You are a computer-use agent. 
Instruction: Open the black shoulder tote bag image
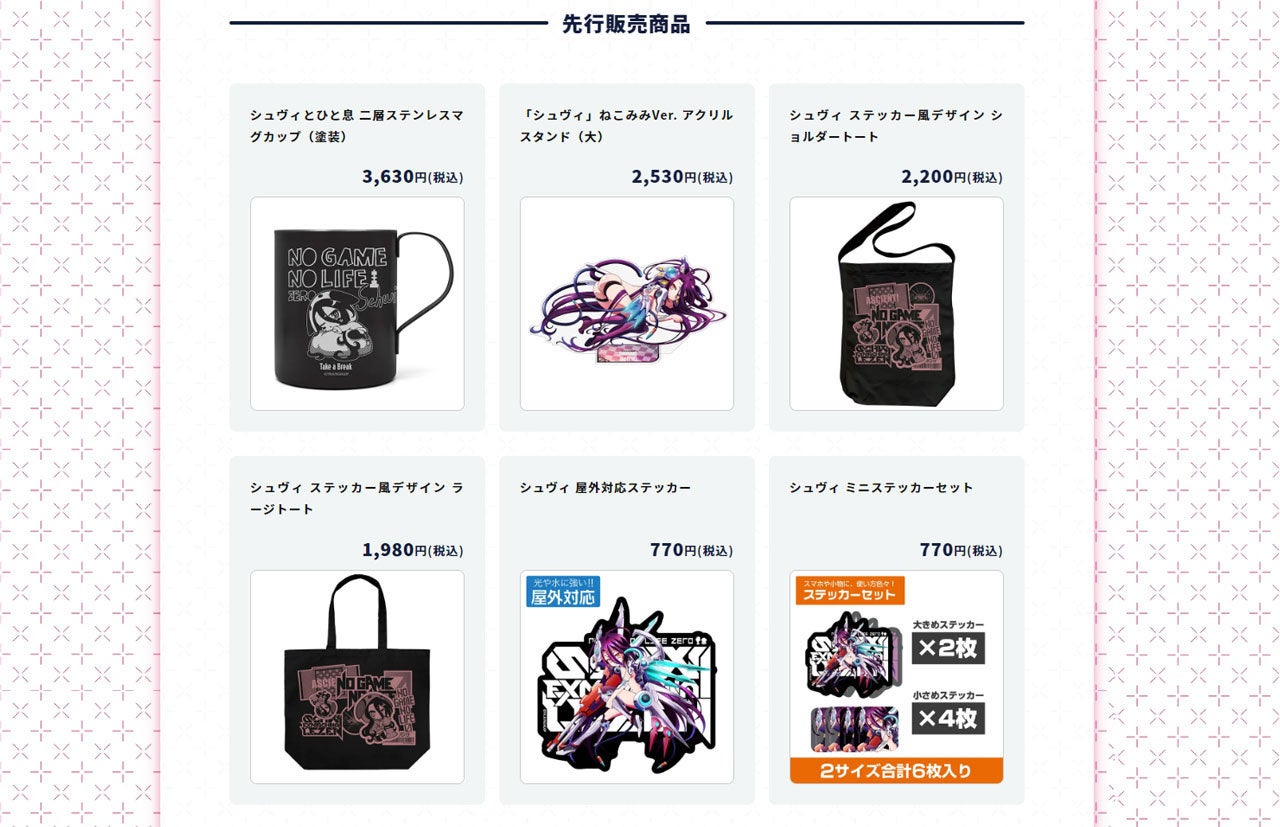896,304
